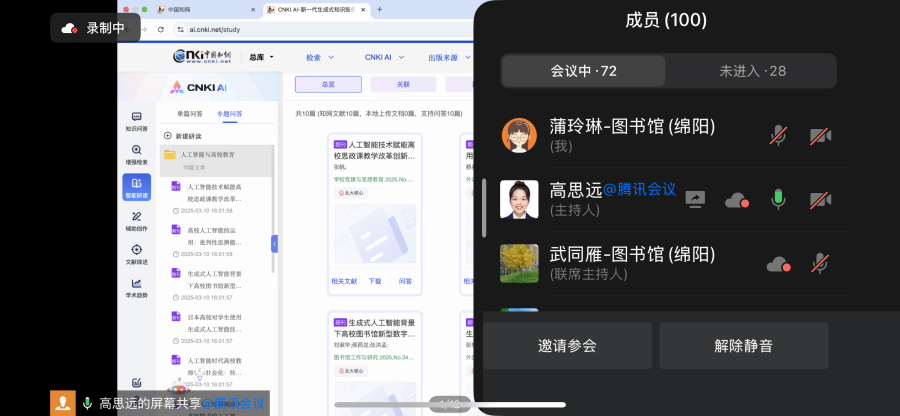The height and width of the screenshot is (416, 900).
Task: Close the CNKI AI browser tab
Action: (363, 10)
